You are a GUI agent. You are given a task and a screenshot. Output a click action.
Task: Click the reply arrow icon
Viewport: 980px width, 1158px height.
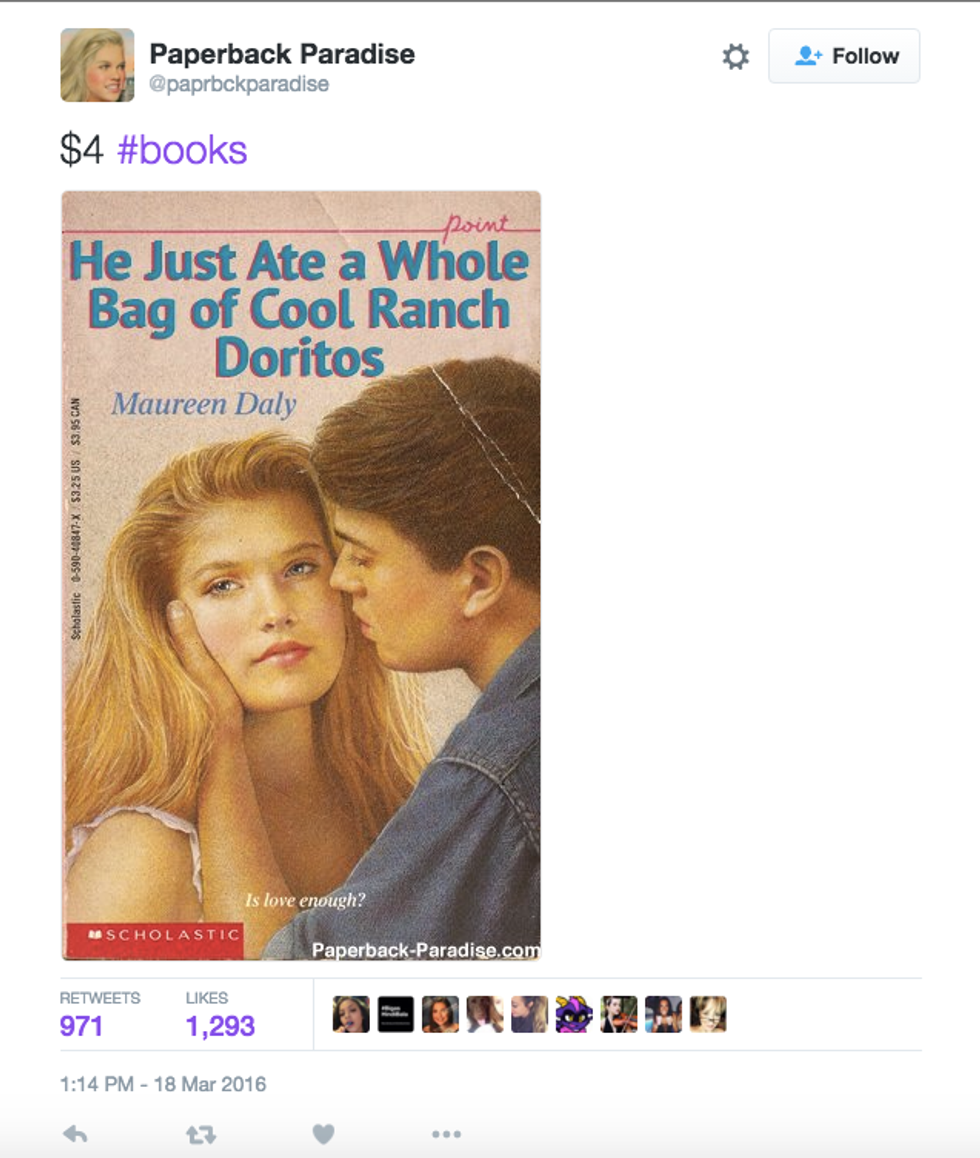(x=75, y=1134)
